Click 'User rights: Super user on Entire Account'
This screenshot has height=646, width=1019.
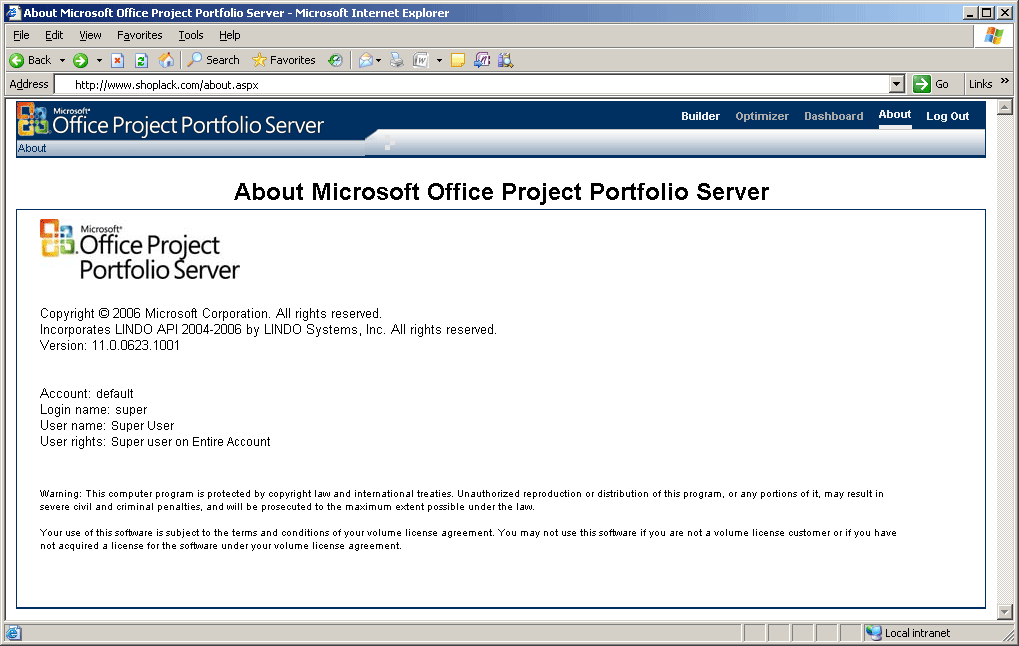[155, 442]
